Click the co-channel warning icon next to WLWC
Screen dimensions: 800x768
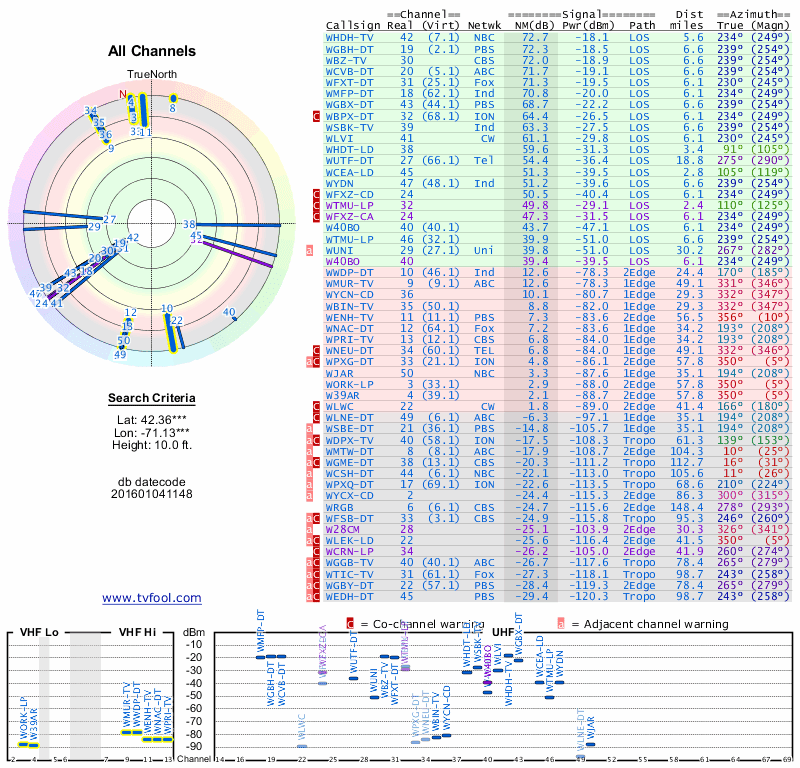(317, 406)
